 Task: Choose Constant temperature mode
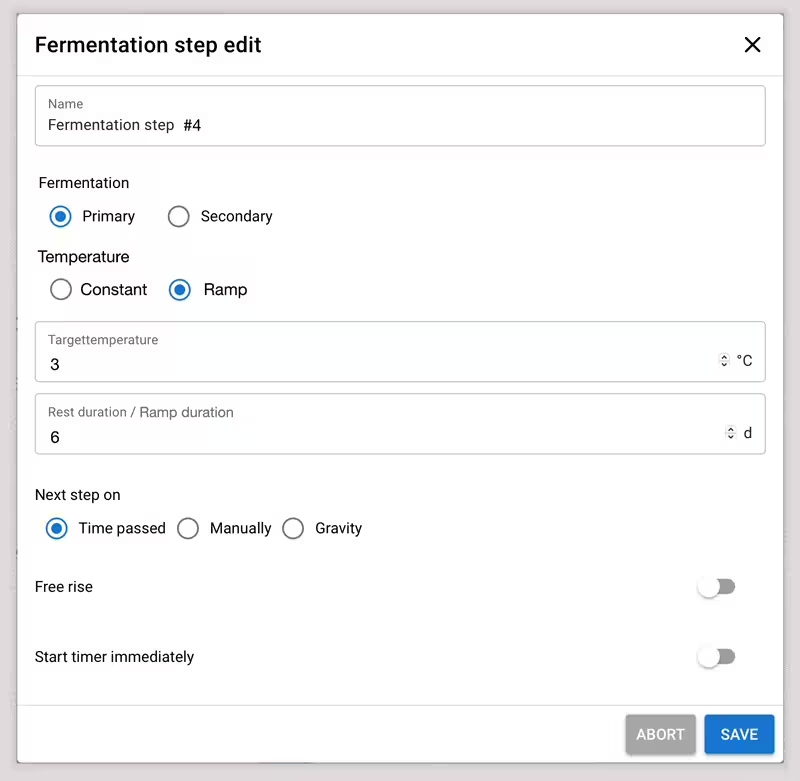61,290
